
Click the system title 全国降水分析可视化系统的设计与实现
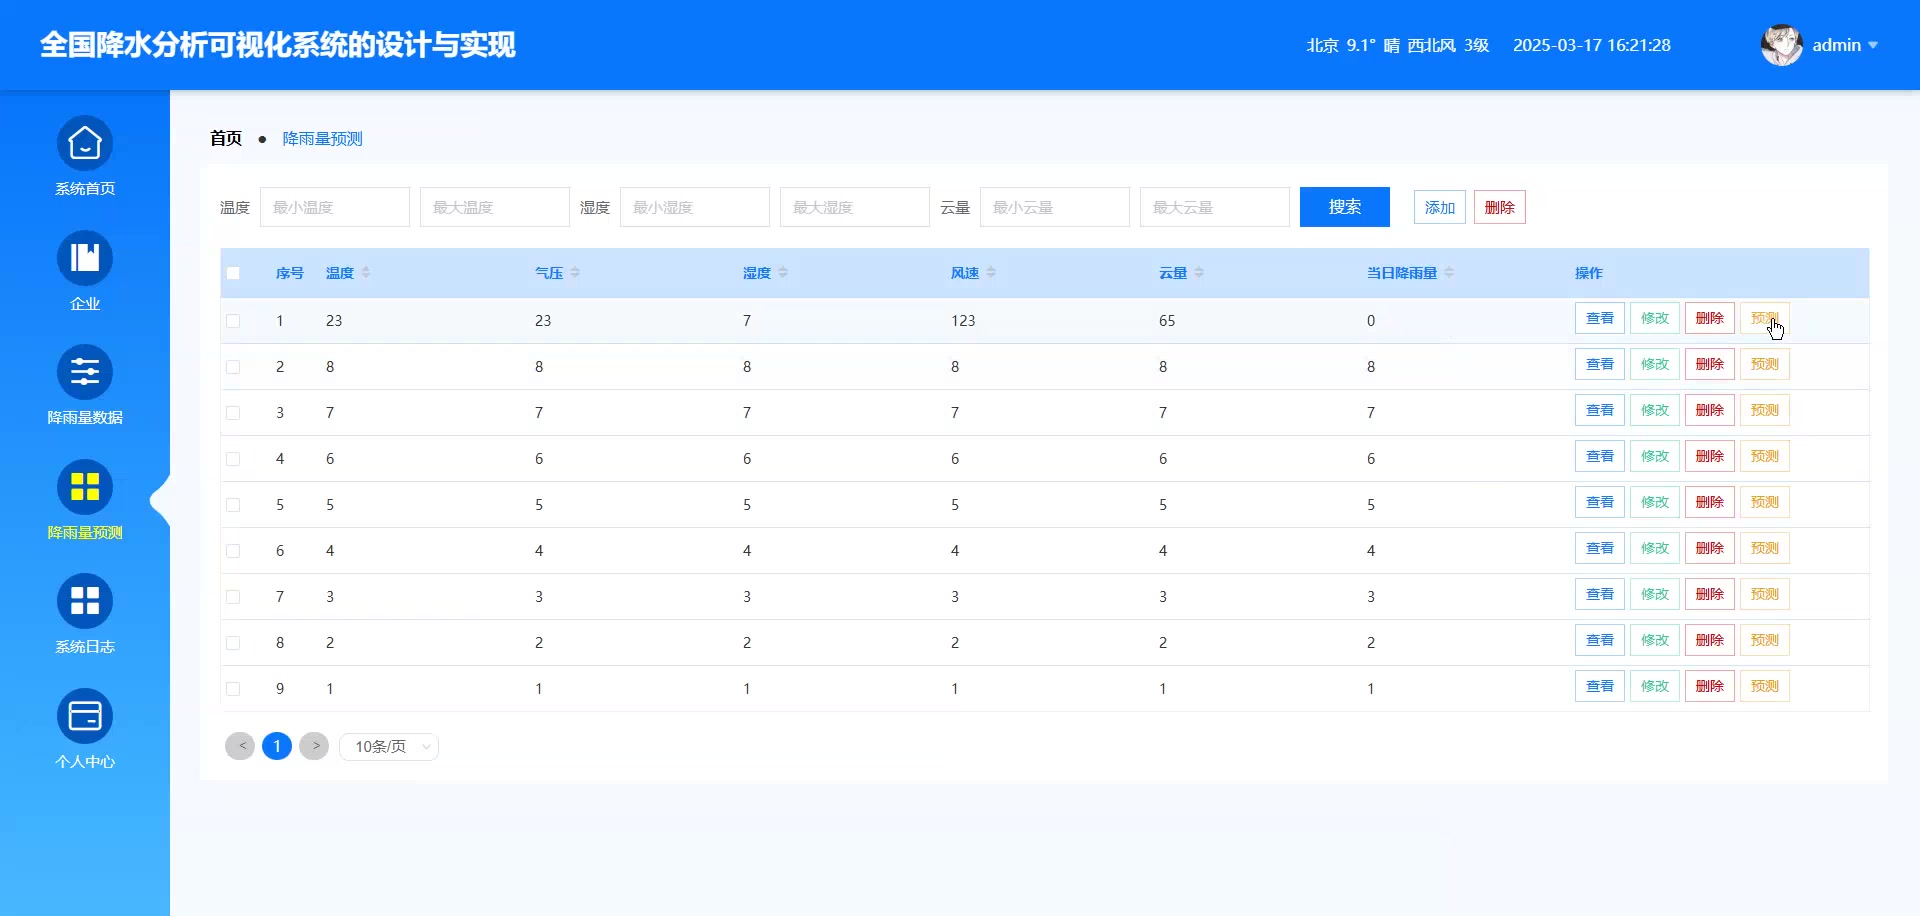click(x=278, y=45)
